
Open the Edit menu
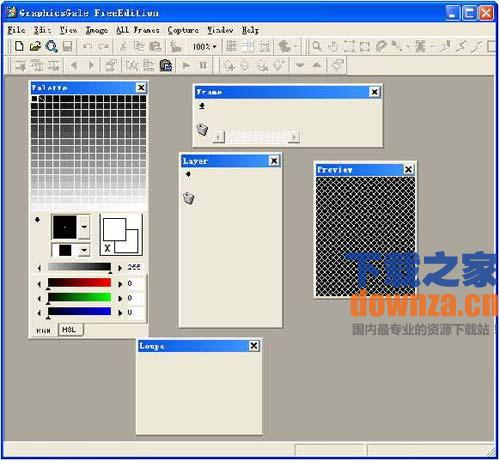(x=42, y=30)
